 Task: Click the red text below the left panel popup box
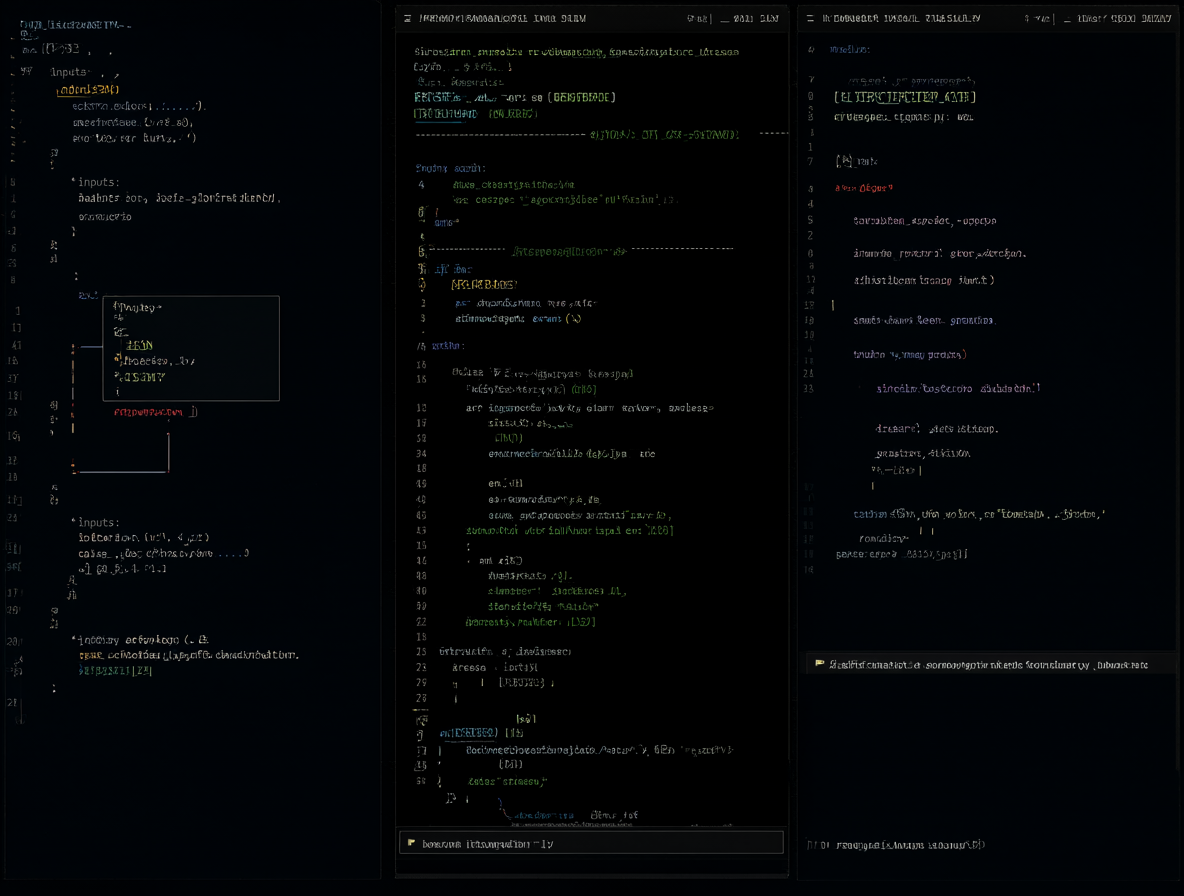tap(155, 412)
